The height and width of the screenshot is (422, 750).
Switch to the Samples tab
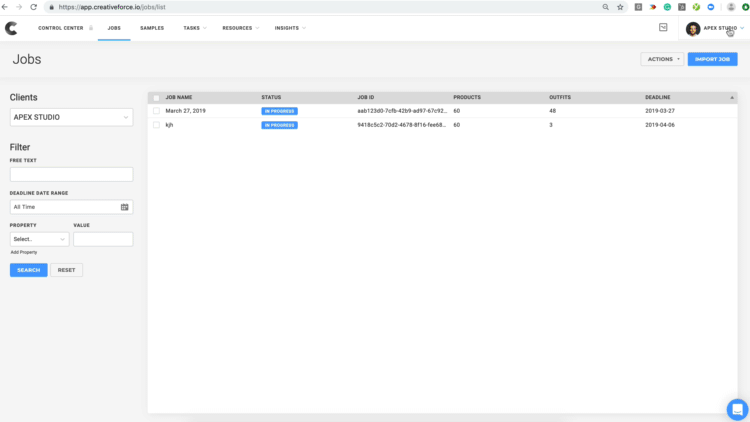pyautogui.click(x=152, y=28)
